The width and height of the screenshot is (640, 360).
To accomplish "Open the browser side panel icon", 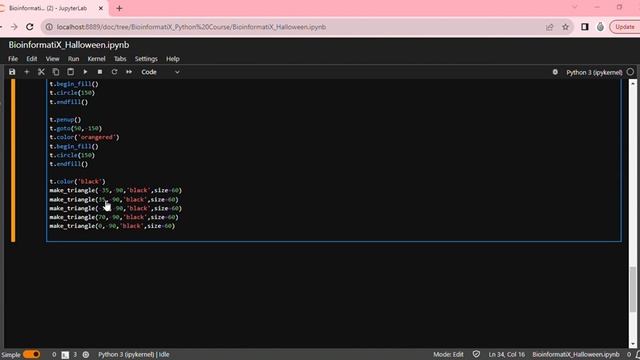I will [x=585, y=27].
